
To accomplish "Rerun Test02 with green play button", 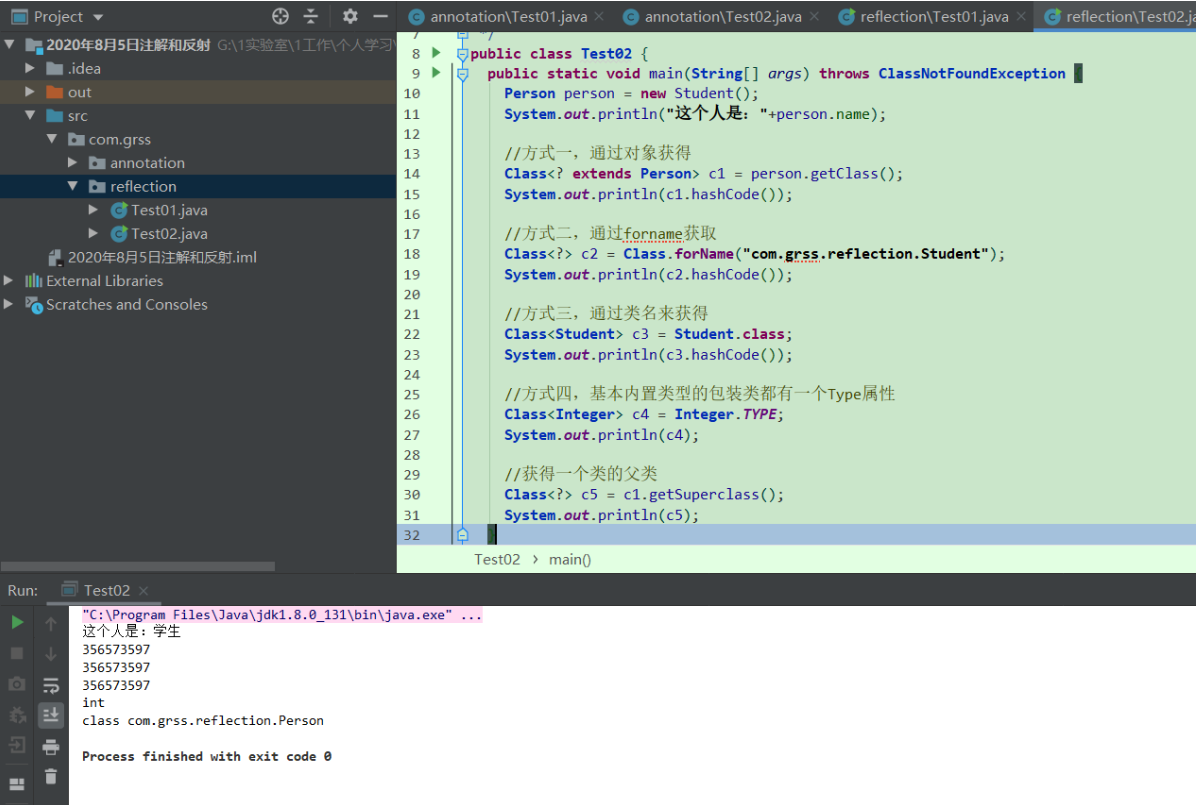I will point(17,622).
